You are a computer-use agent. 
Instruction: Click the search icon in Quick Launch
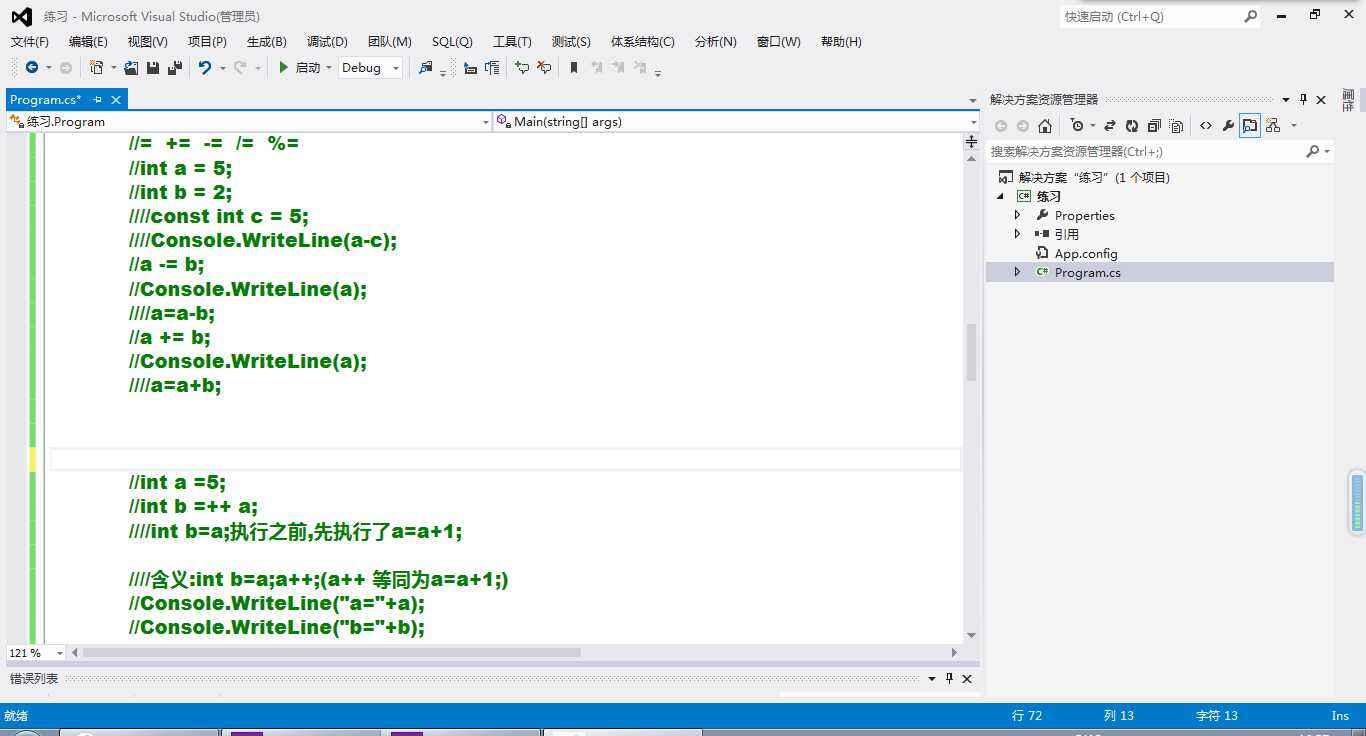(x=1250, y=16)
